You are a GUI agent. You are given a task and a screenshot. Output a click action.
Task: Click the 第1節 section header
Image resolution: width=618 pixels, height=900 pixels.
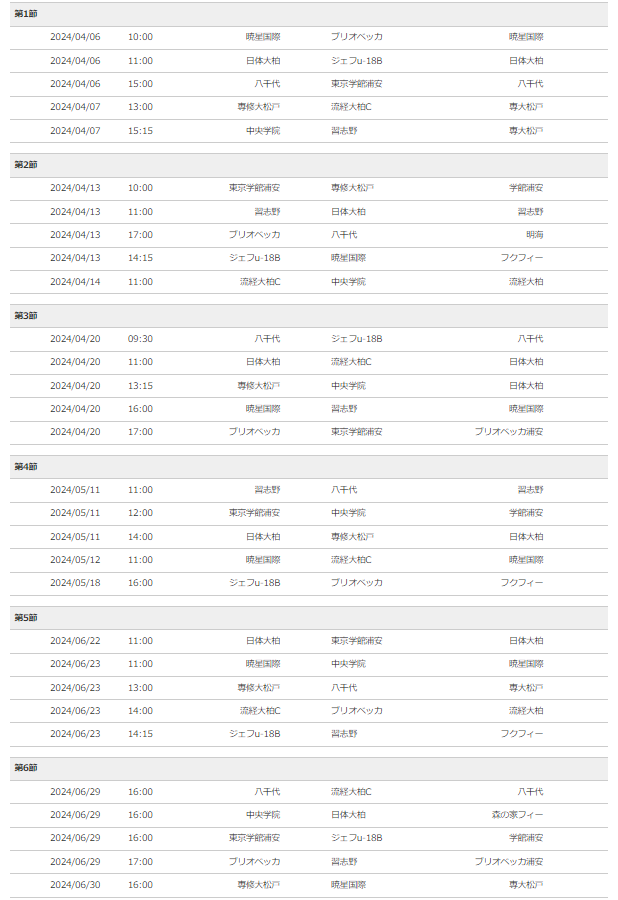coord(309,14)
